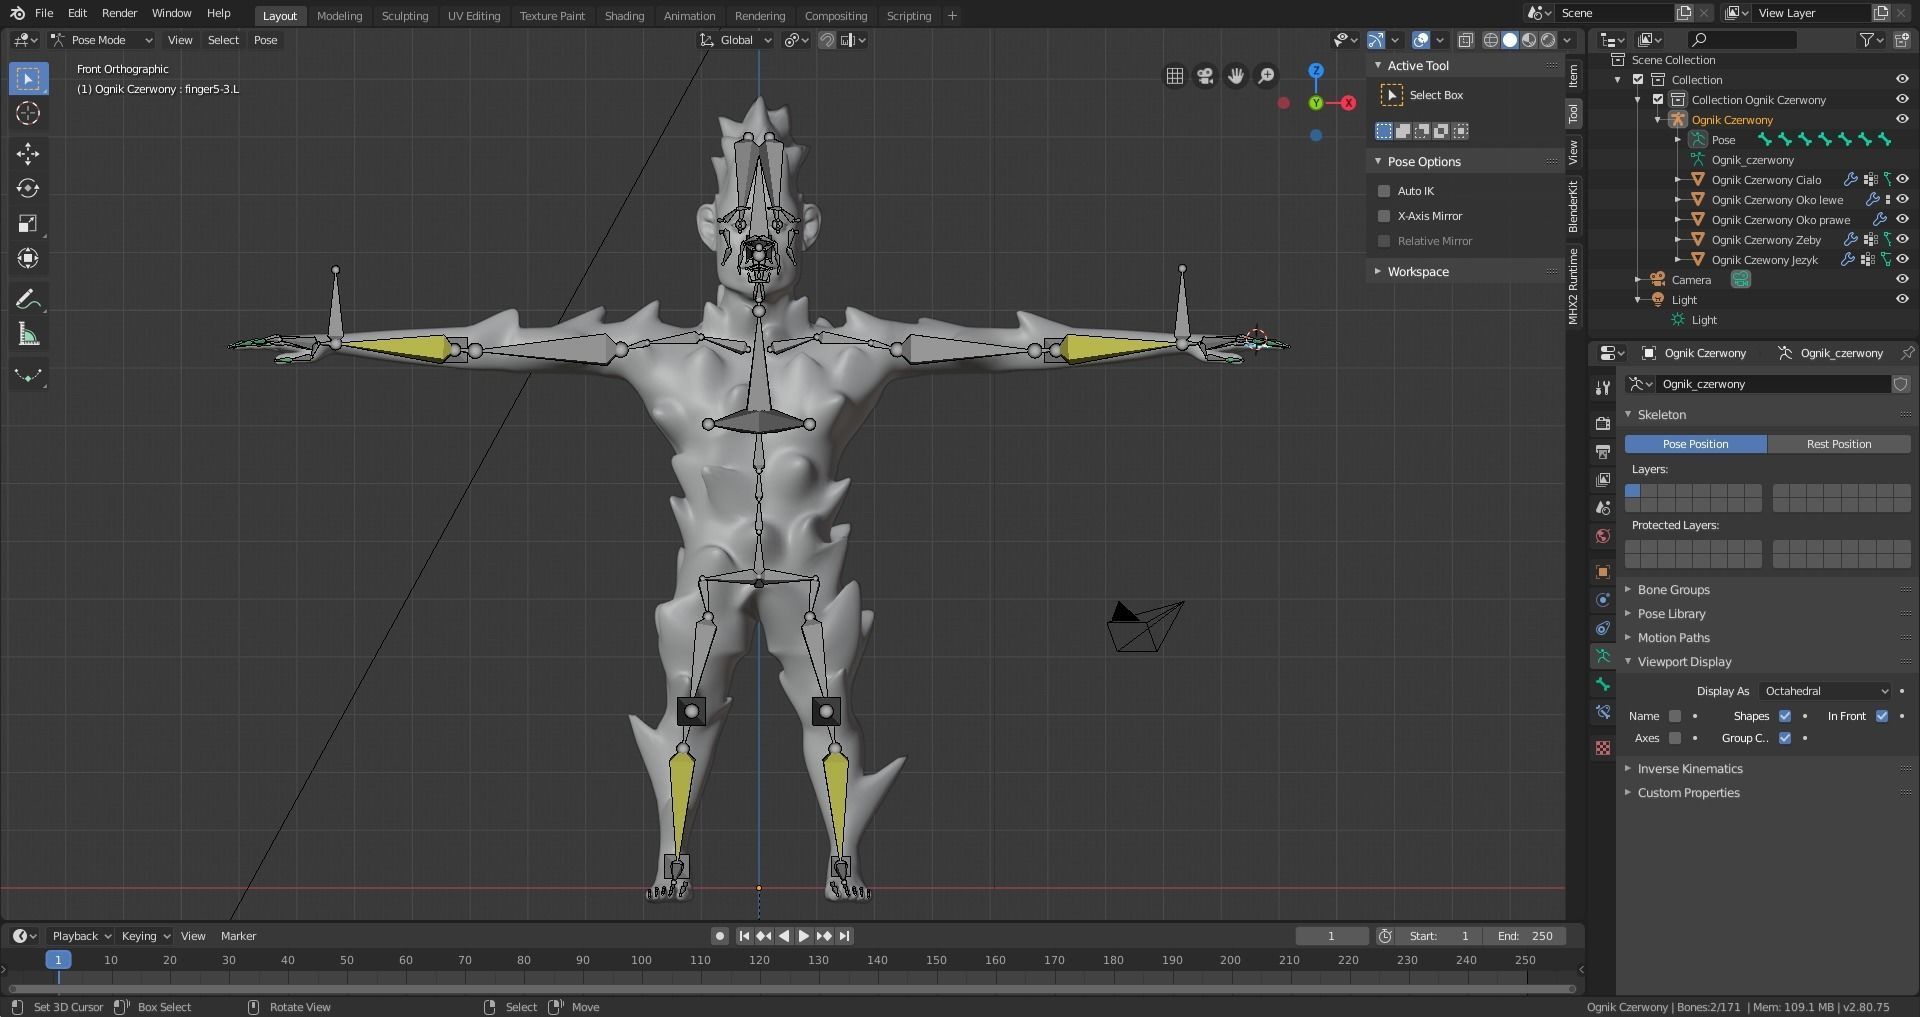
Task: Open the Render menu
Action: [119, 13]
